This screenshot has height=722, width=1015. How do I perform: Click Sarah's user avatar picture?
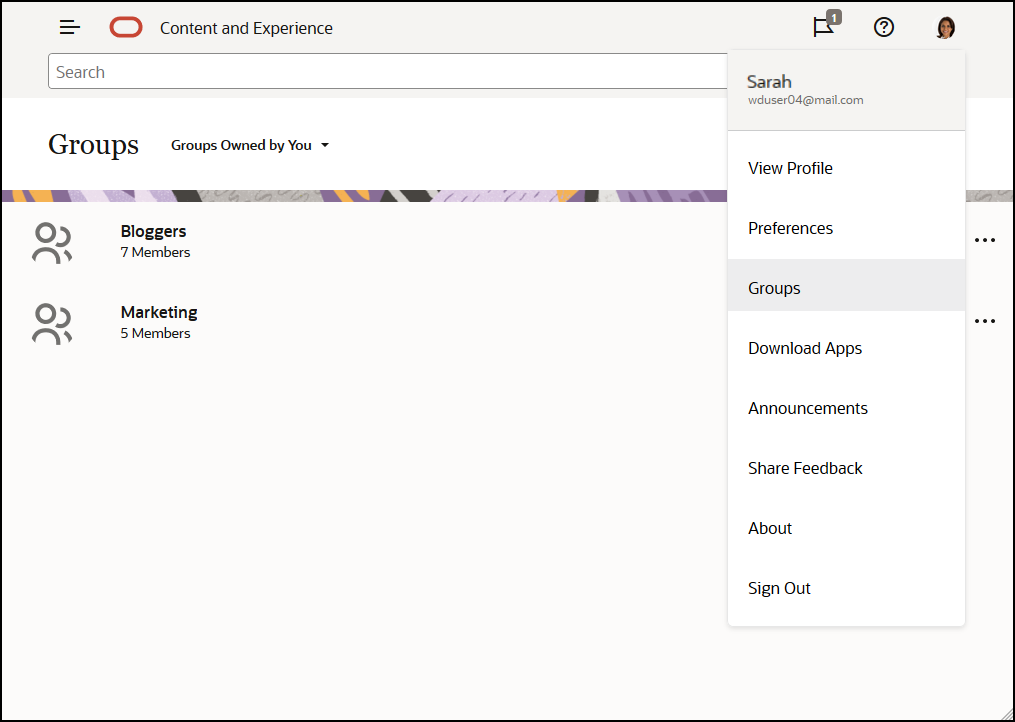coord(945,28)
